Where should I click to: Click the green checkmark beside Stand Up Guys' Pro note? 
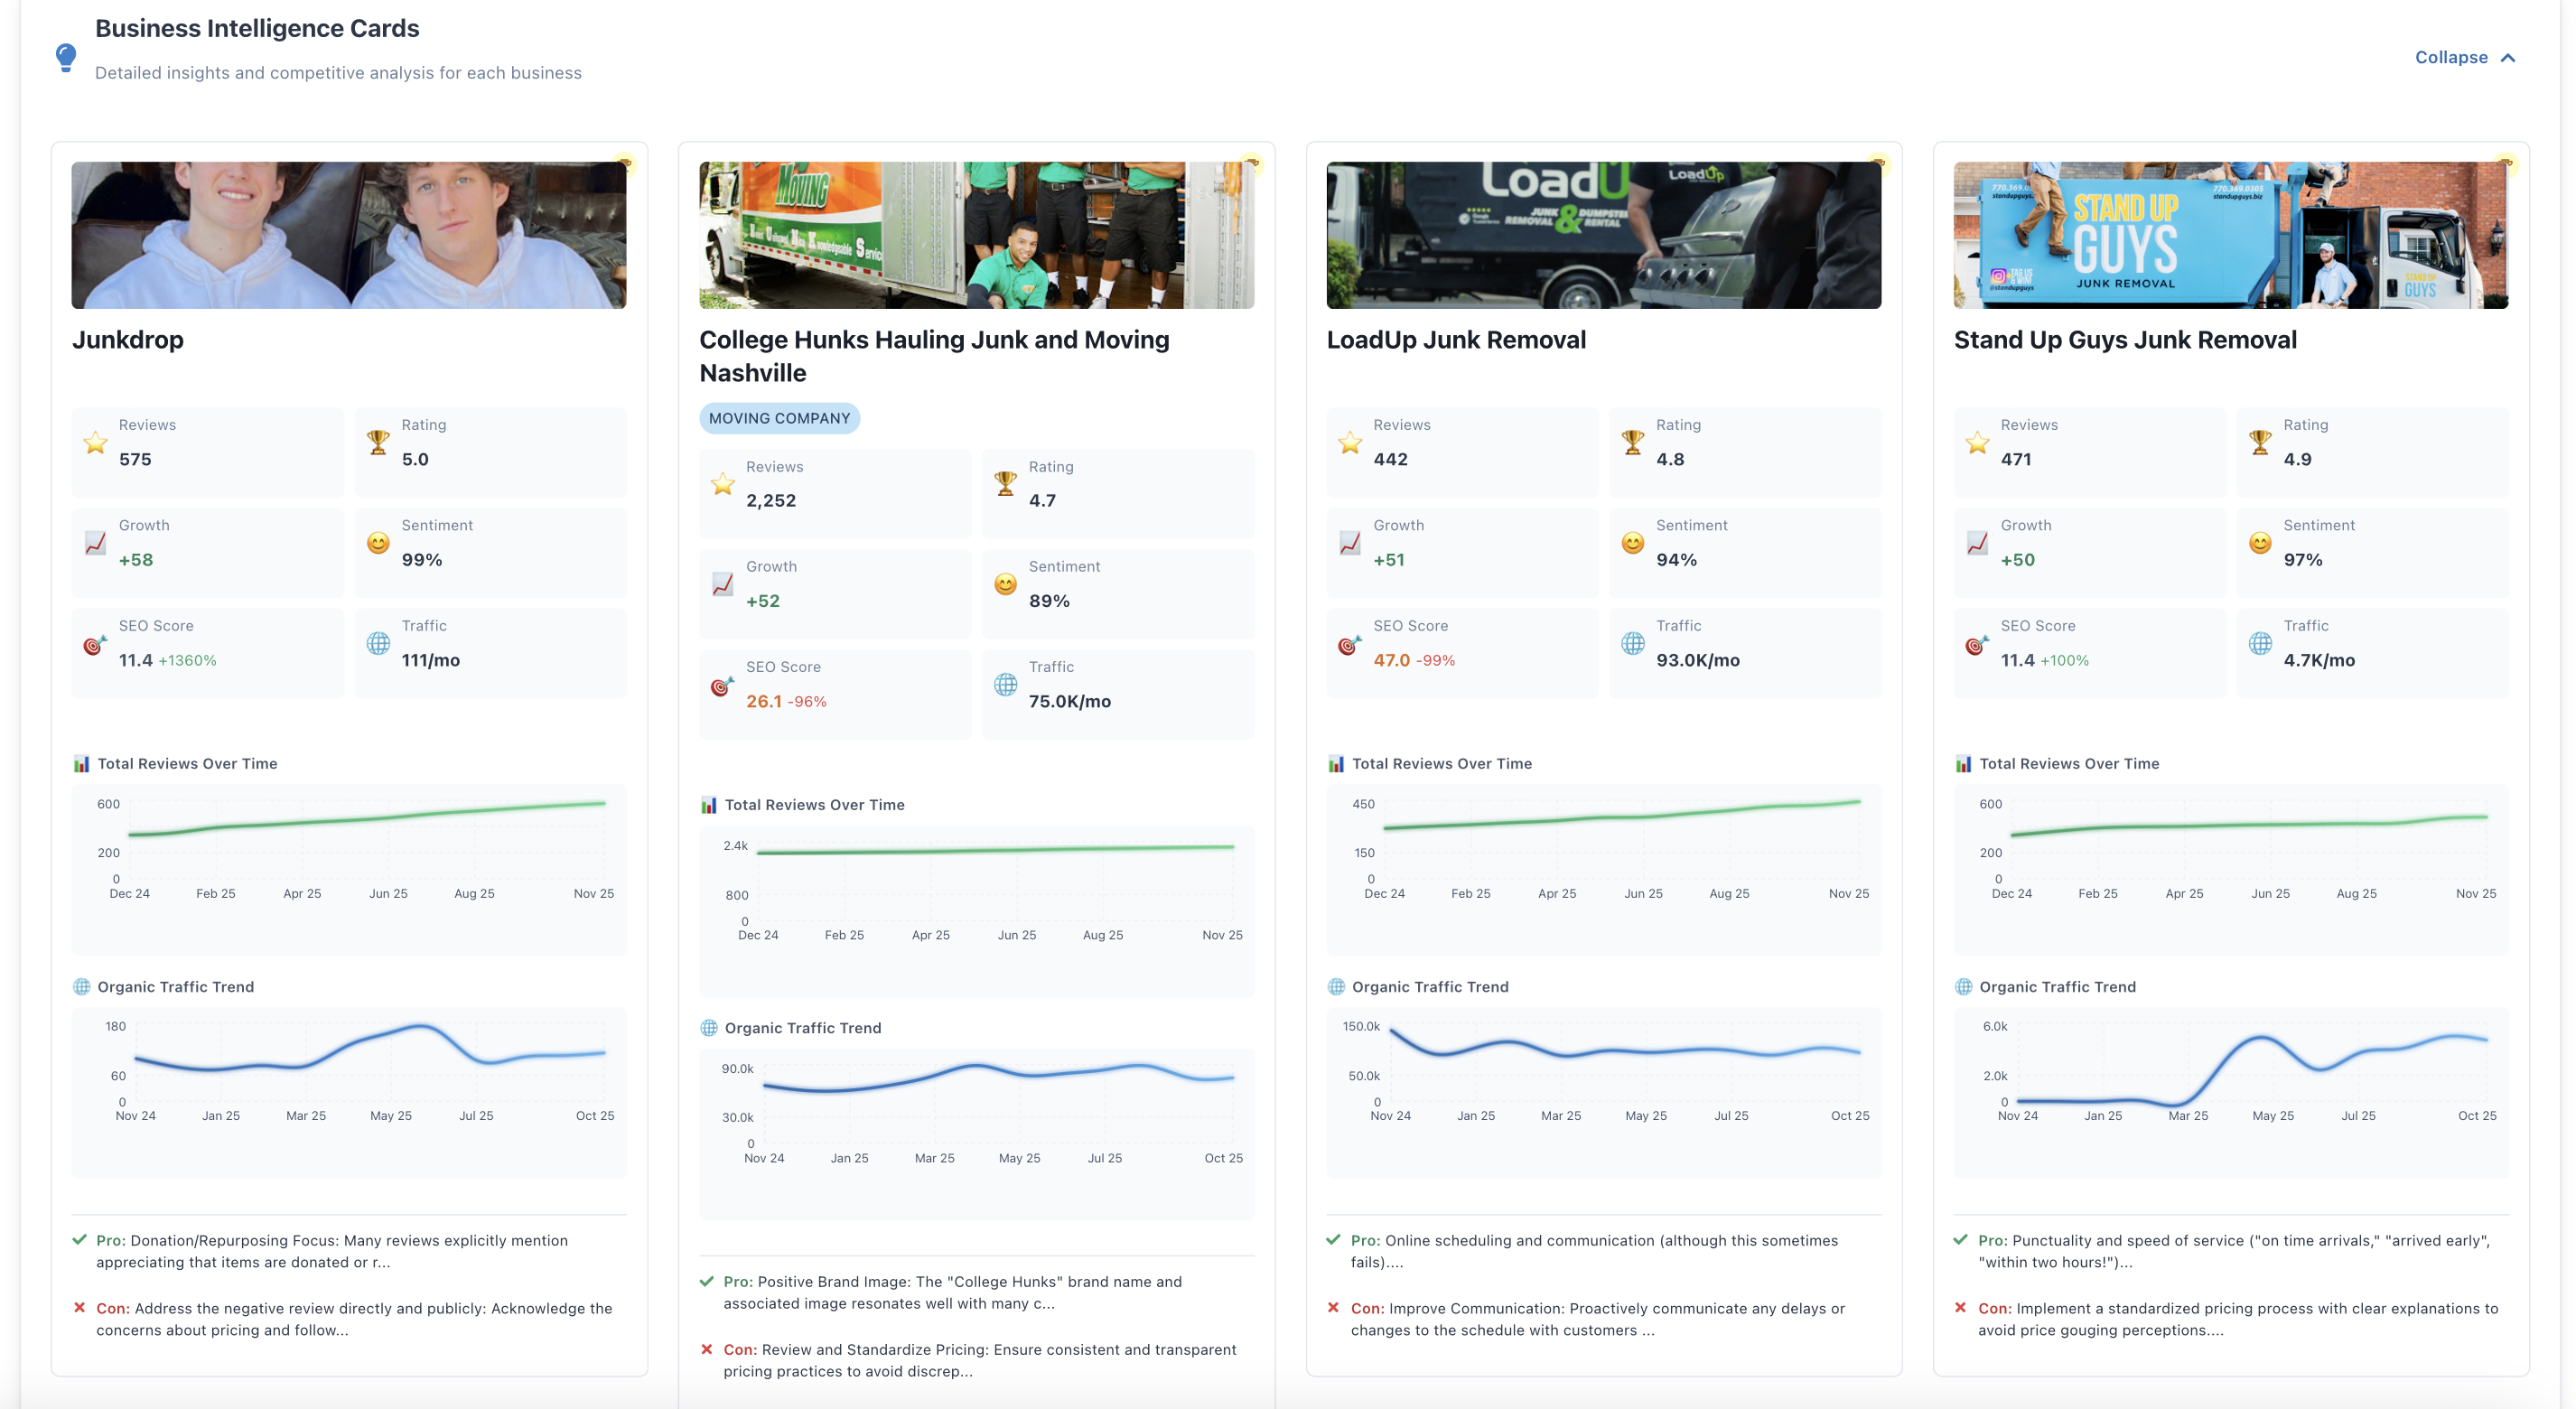tap(1962, 1240)
